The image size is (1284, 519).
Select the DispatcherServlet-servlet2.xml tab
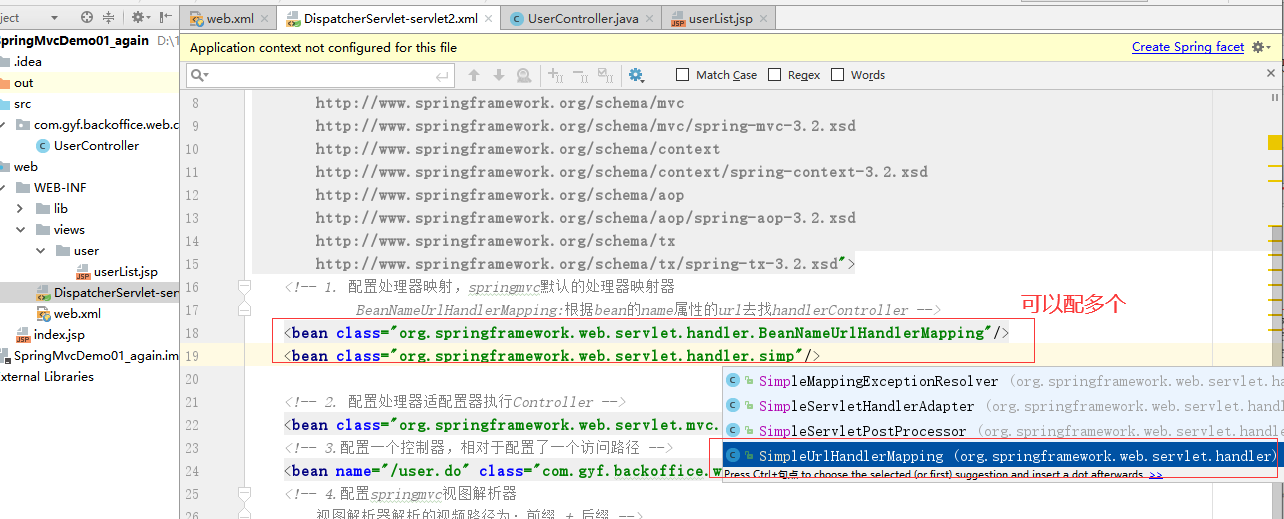pyautogui.click(x=389, y=19)
